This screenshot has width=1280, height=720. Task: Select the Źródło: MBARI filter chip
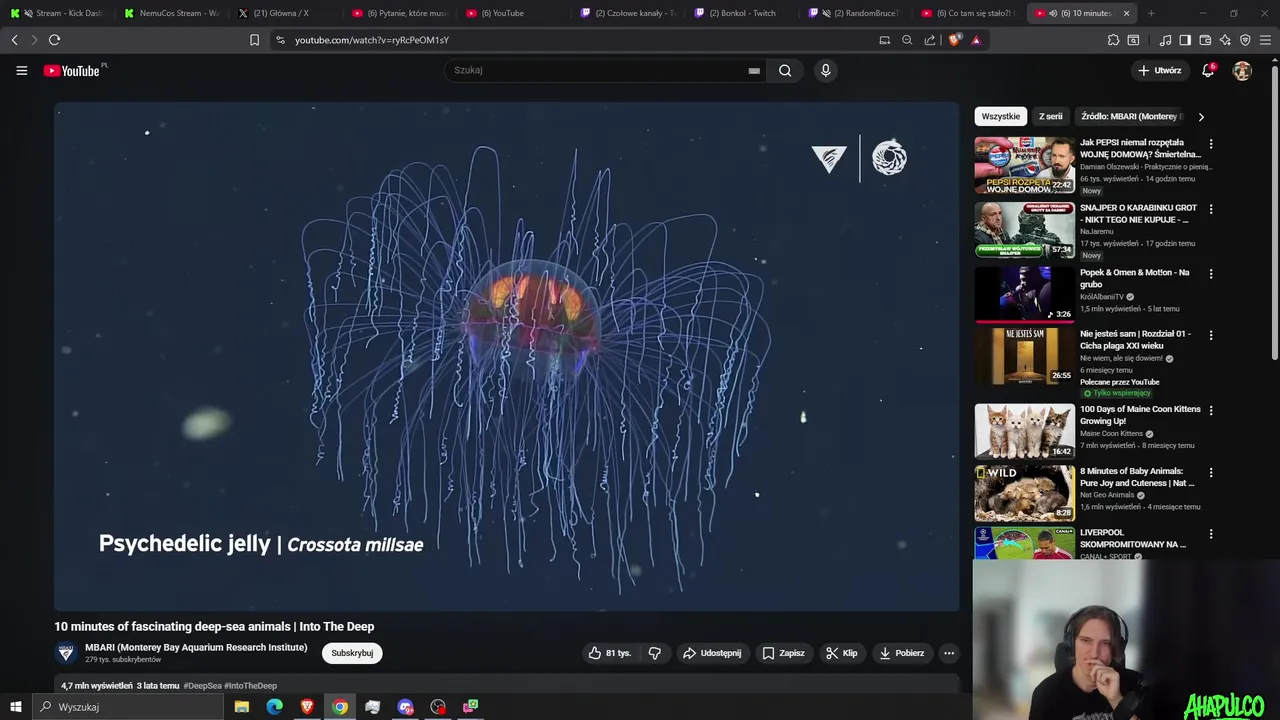1131,117
